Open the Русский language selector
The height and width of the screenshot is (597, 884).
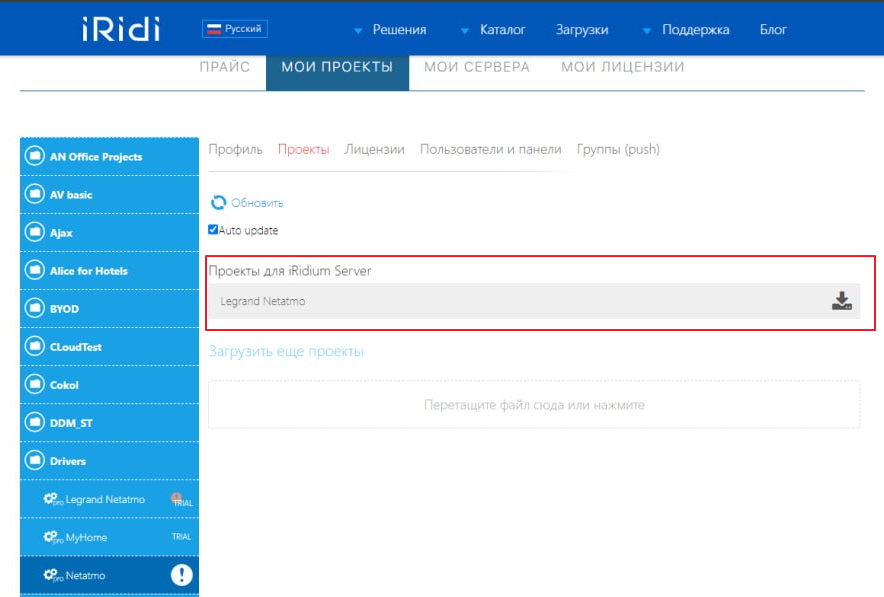coord(234,29)
